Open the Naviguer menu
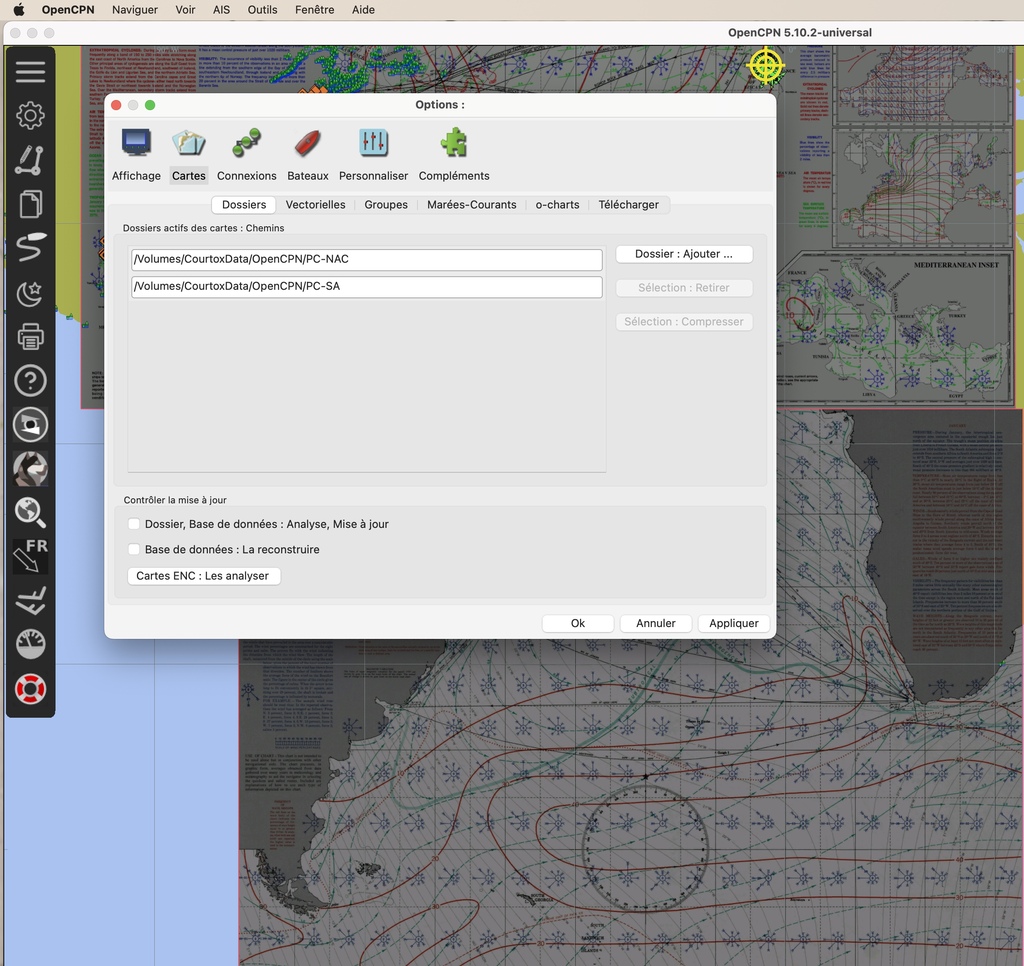 (135, 10)
